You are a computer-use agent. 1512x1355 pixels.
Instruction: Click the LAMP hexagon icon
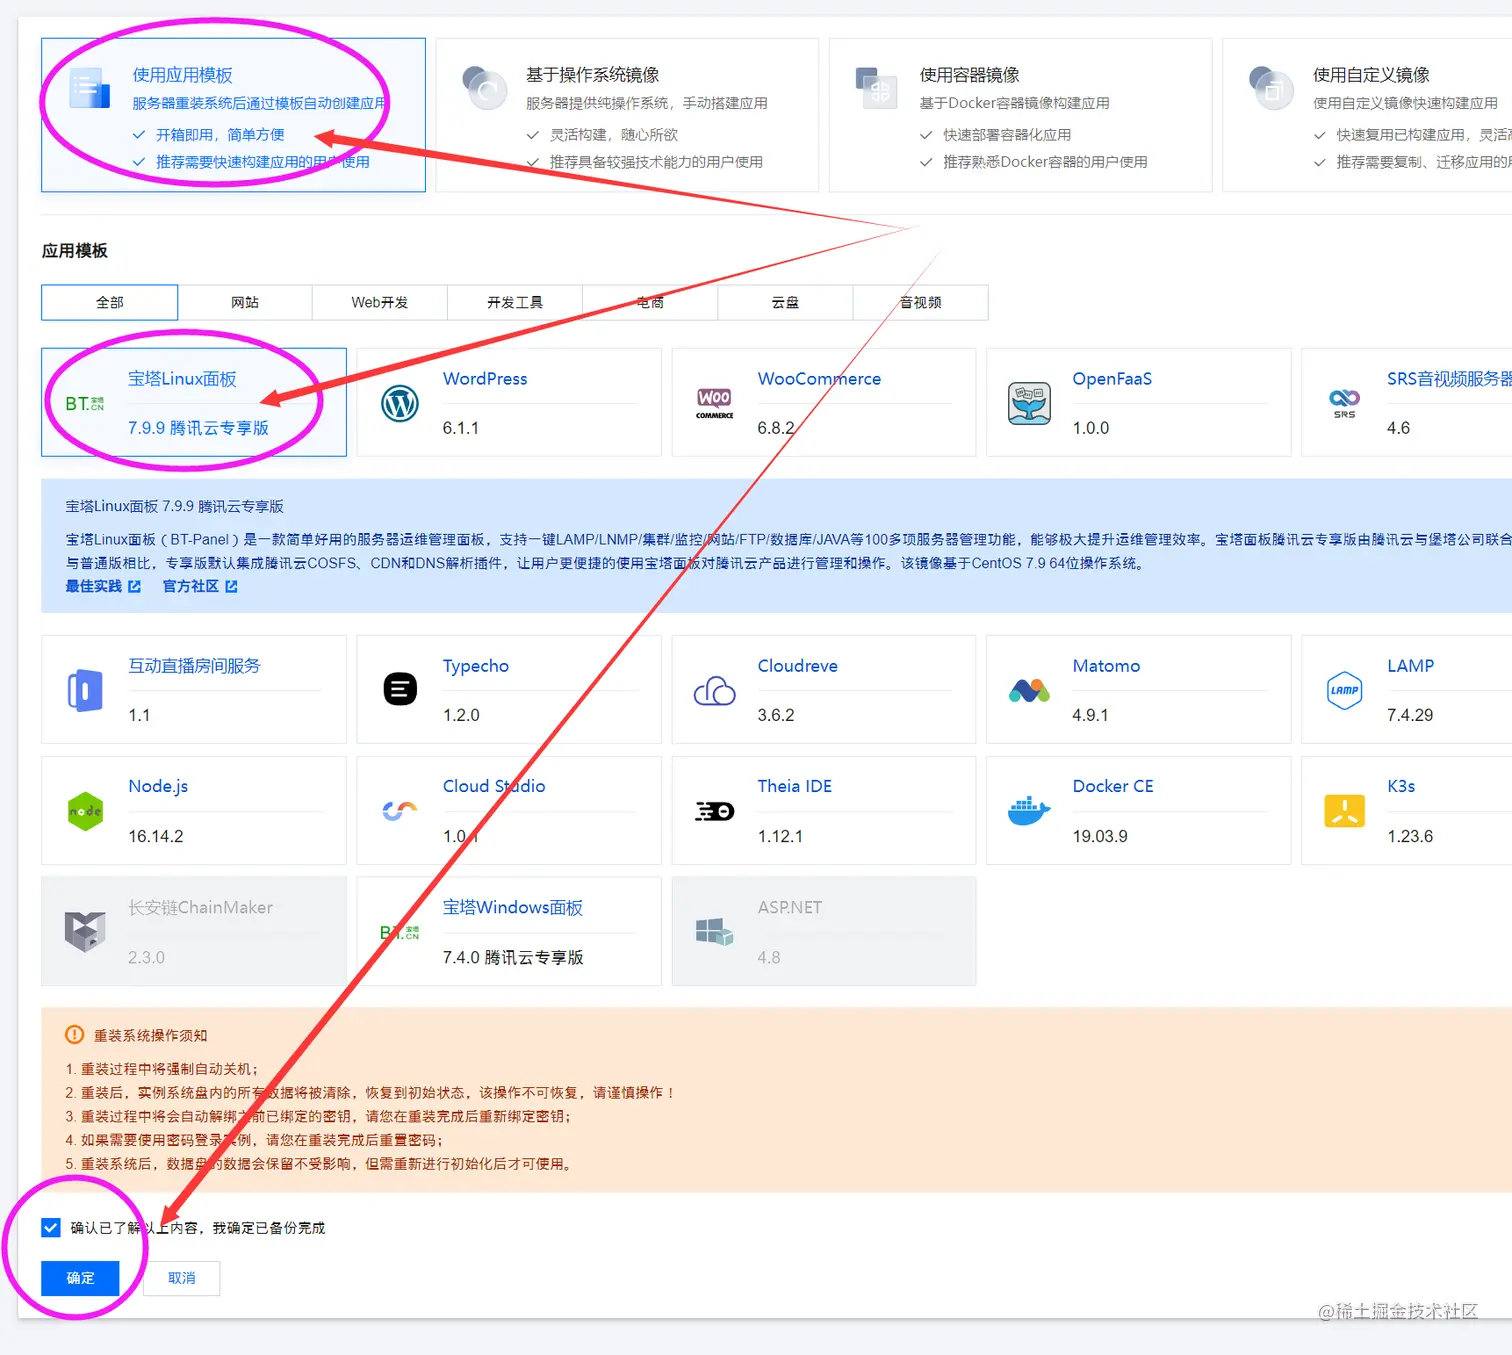1344,690
